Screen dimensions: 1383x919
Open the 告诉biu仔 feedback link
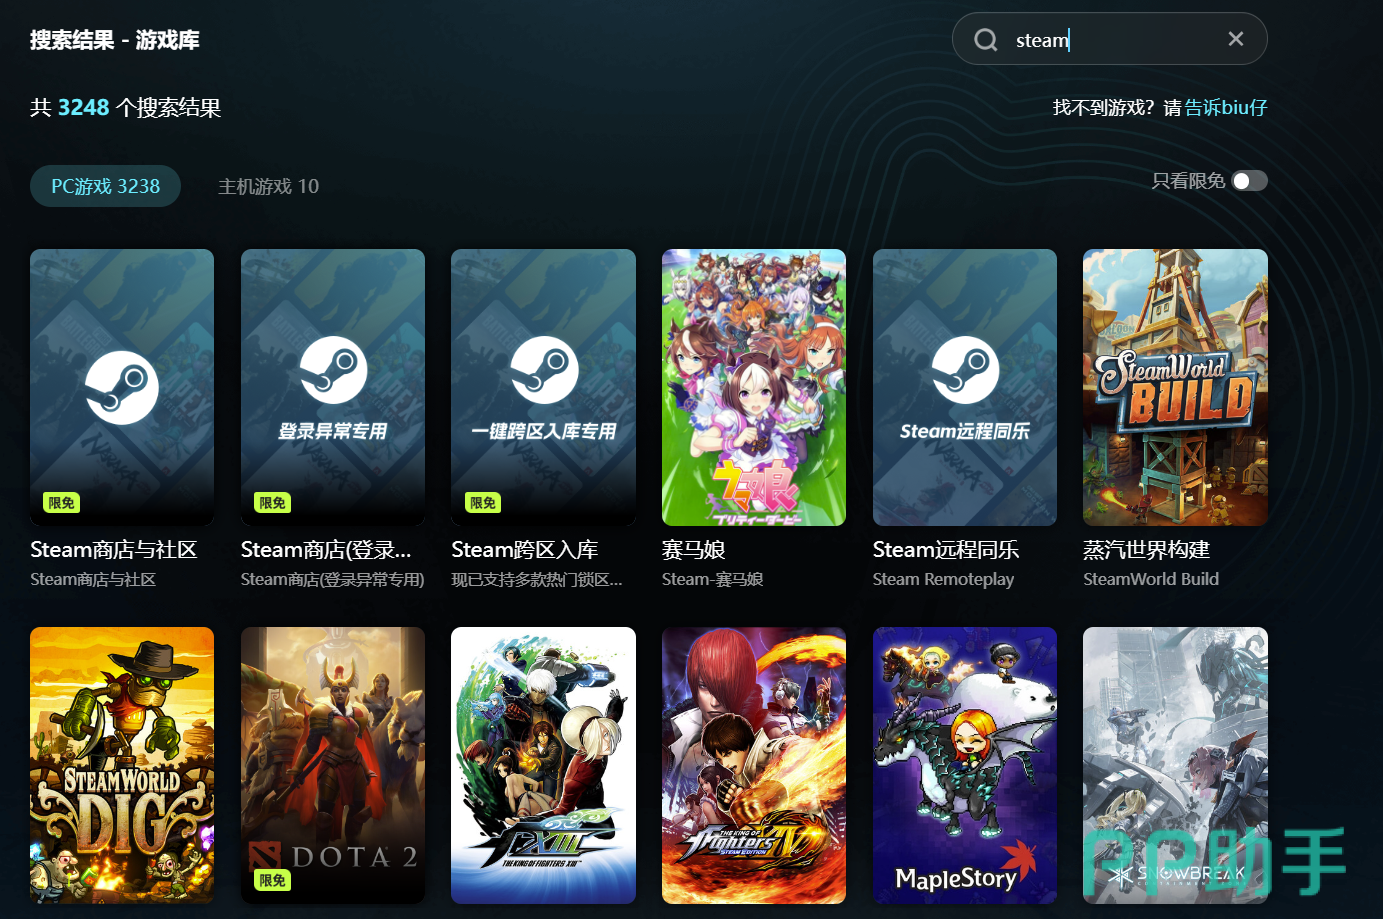[x=1225, y=108]
